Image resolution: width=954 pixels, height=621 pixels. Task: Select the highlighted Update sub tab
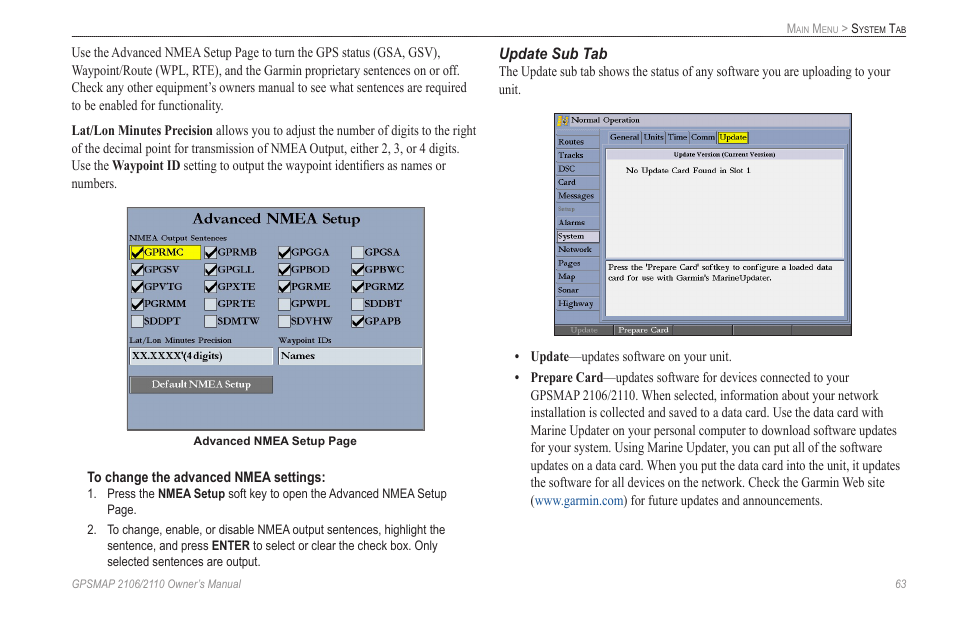[733, 137]
